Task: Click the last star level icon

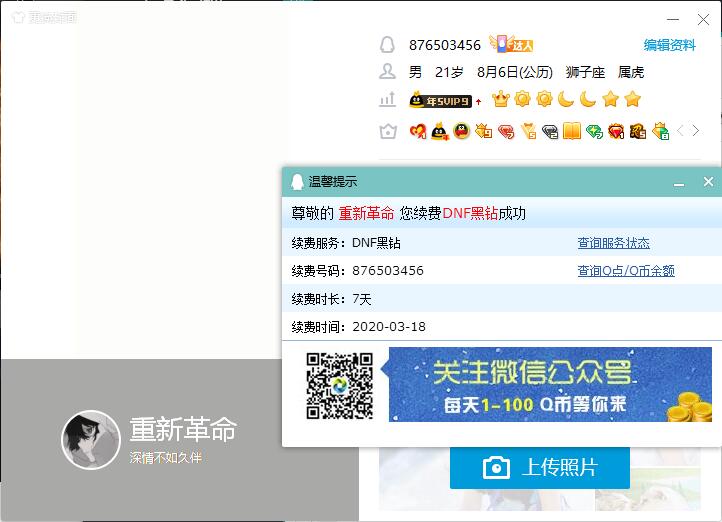Action: [633, 99]
